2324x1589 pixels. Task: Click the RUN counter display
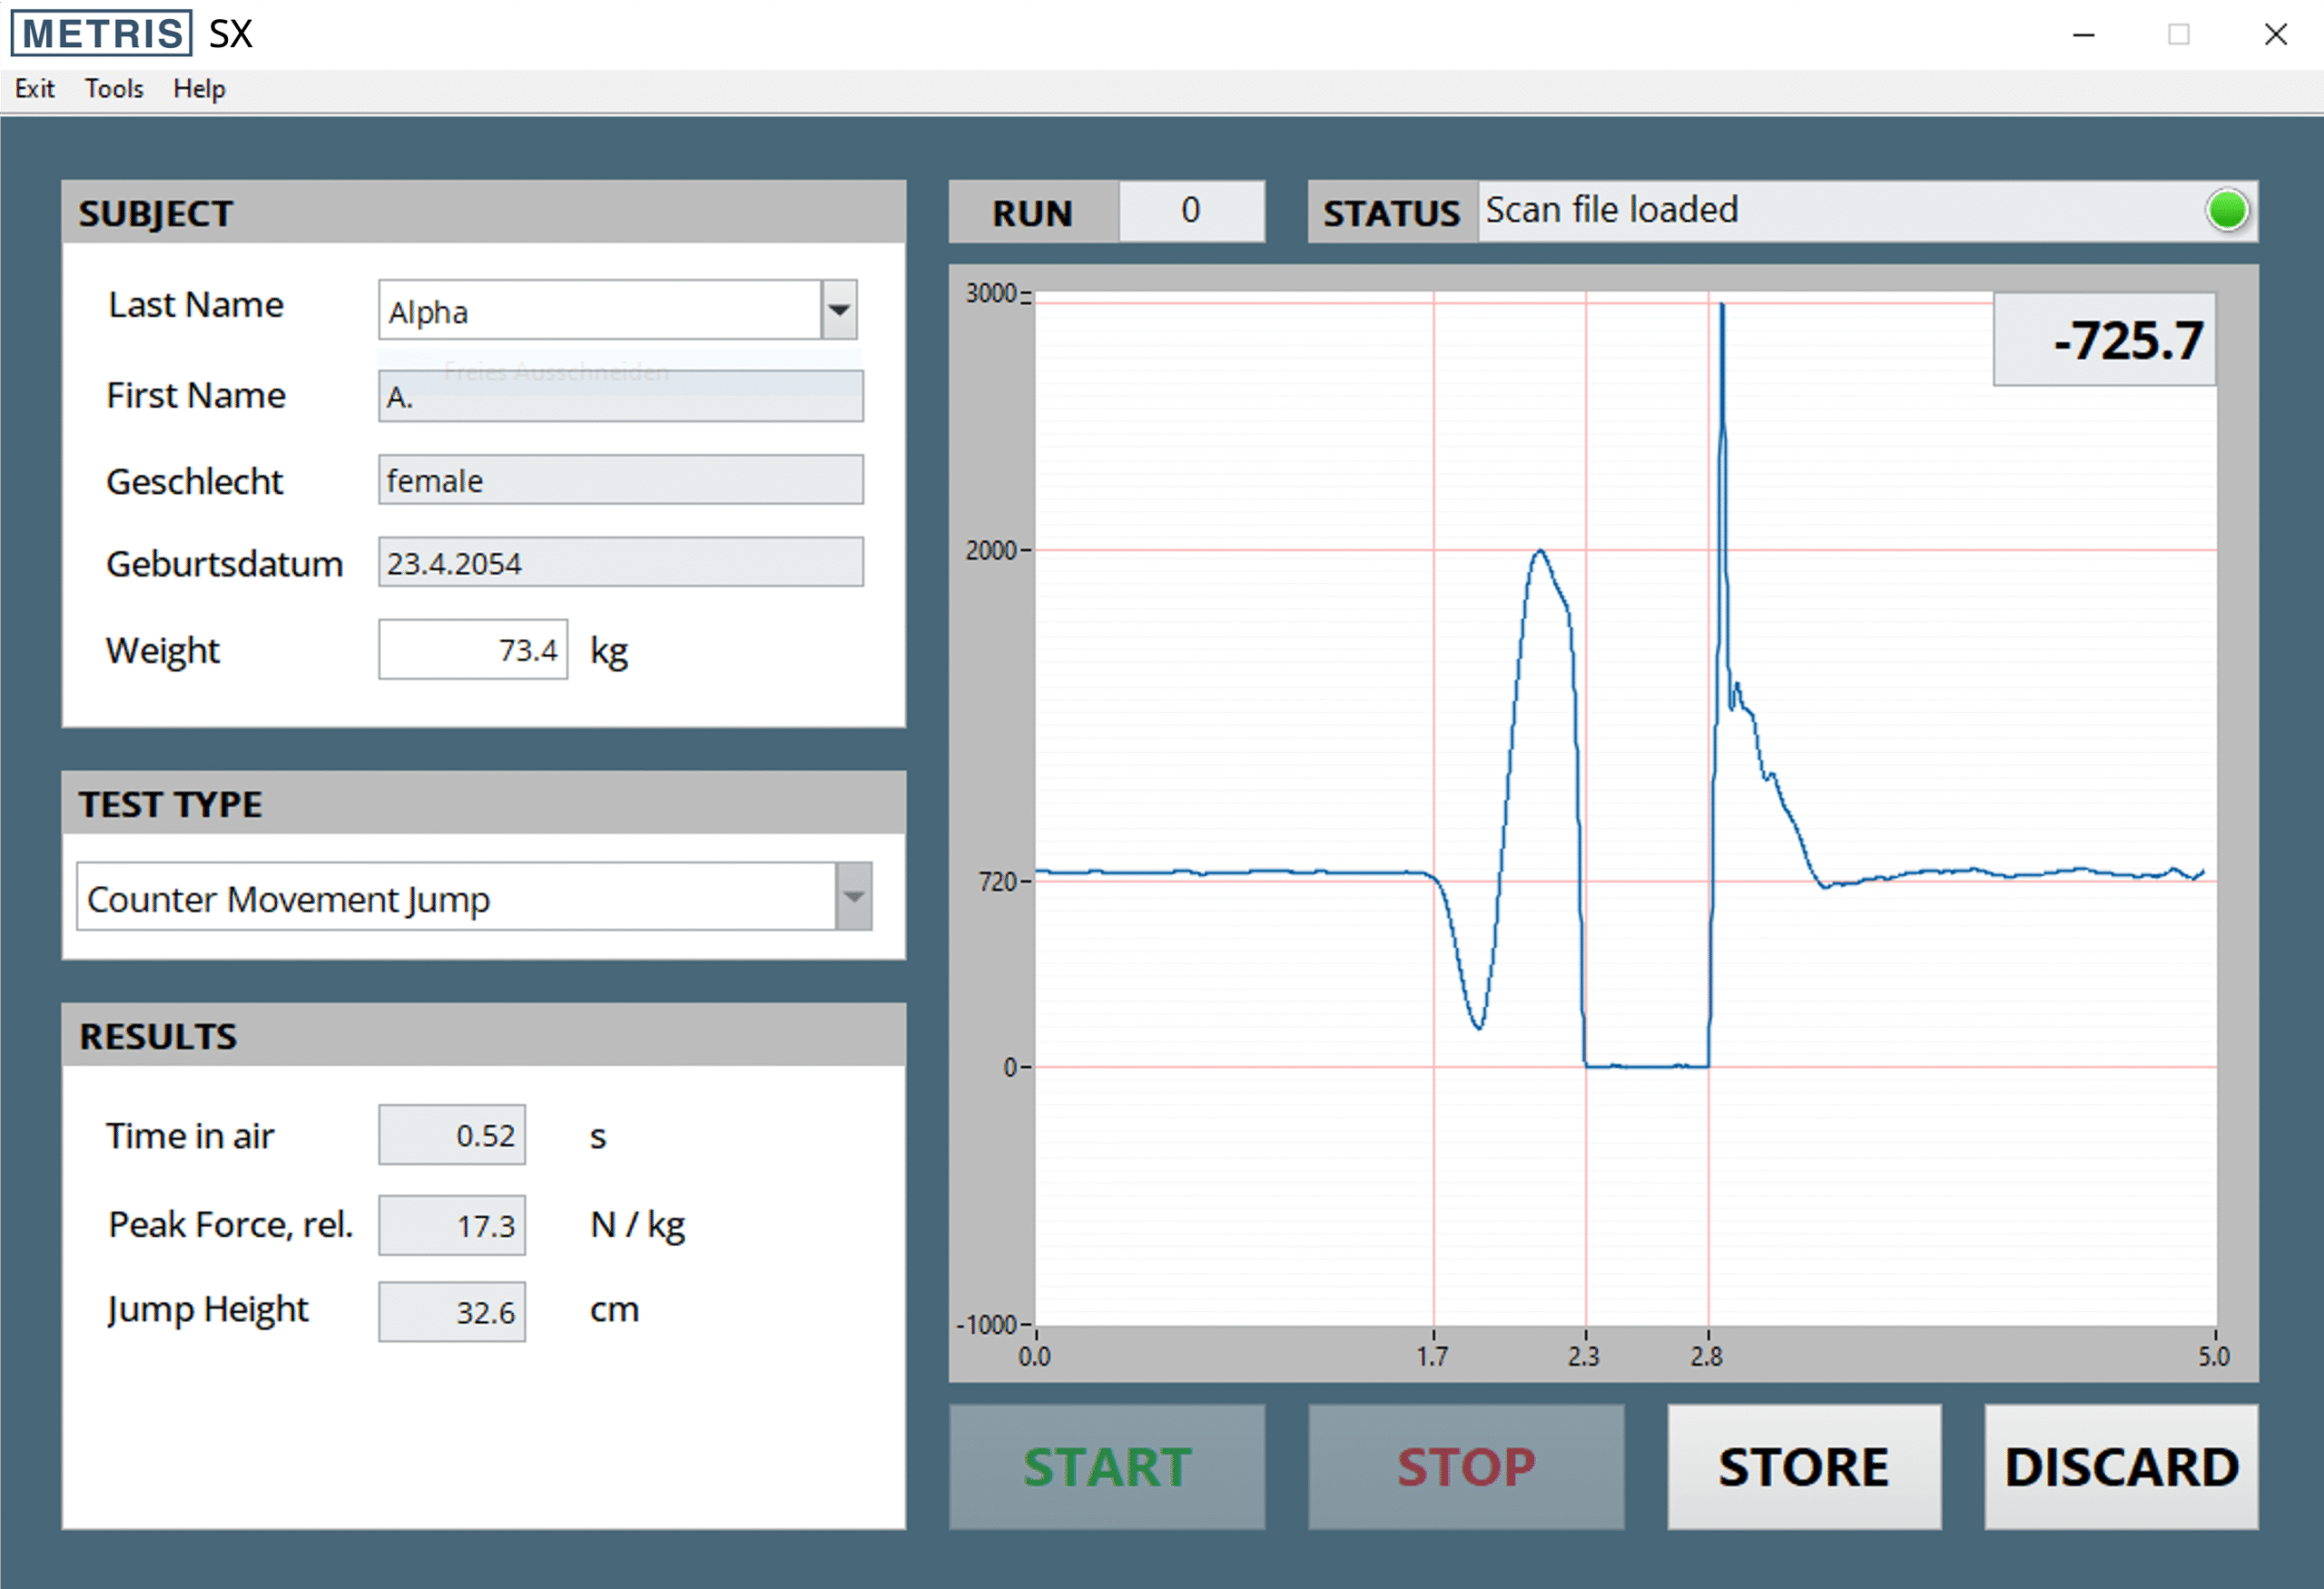1191,211
